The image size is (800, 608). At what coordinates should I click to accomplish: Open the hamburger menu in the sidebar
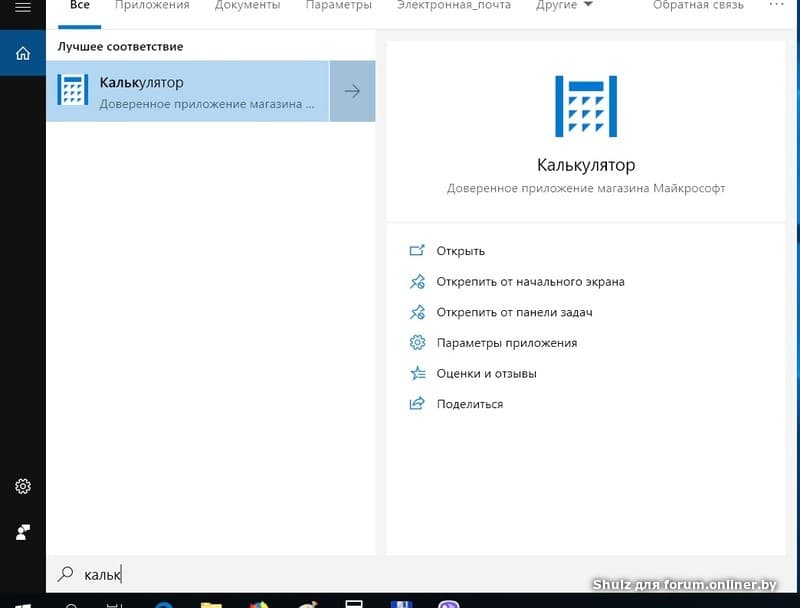22,7
